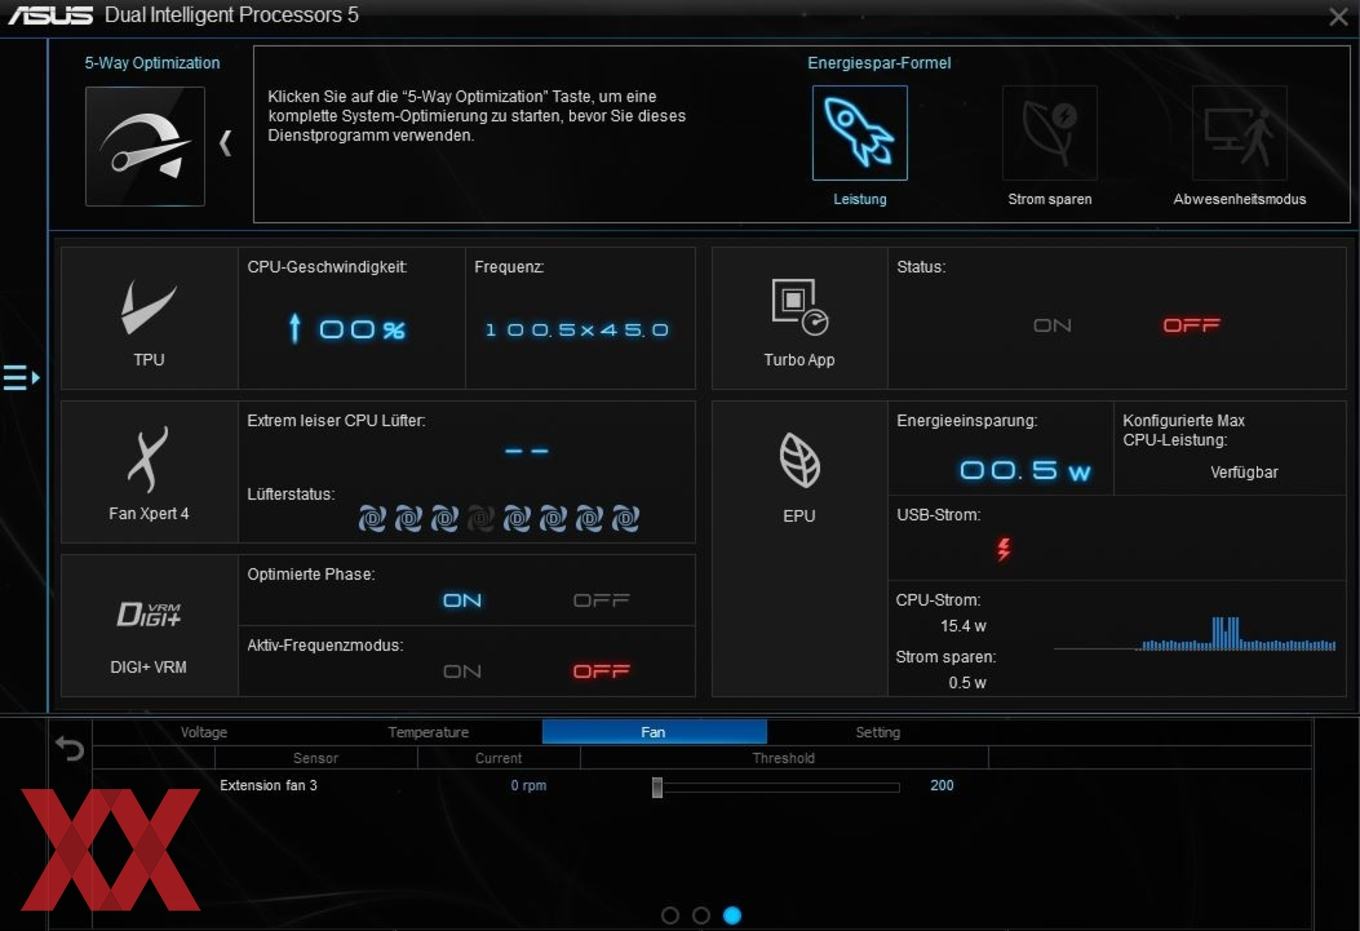Enable Aktiv-Frequenzmodus with ON
The height and width of the screenshot is (931, 1360).
point(462,671)
